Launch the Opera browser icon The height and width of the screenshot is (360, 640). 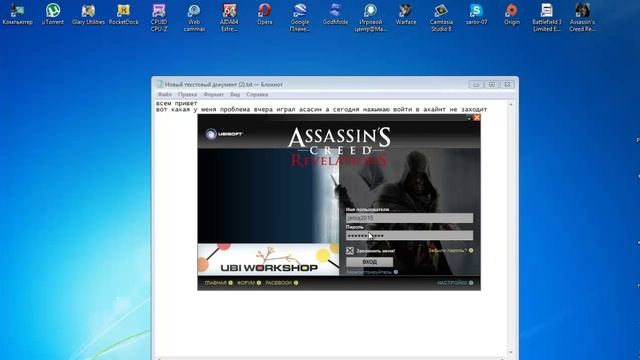tap(264, 14)
